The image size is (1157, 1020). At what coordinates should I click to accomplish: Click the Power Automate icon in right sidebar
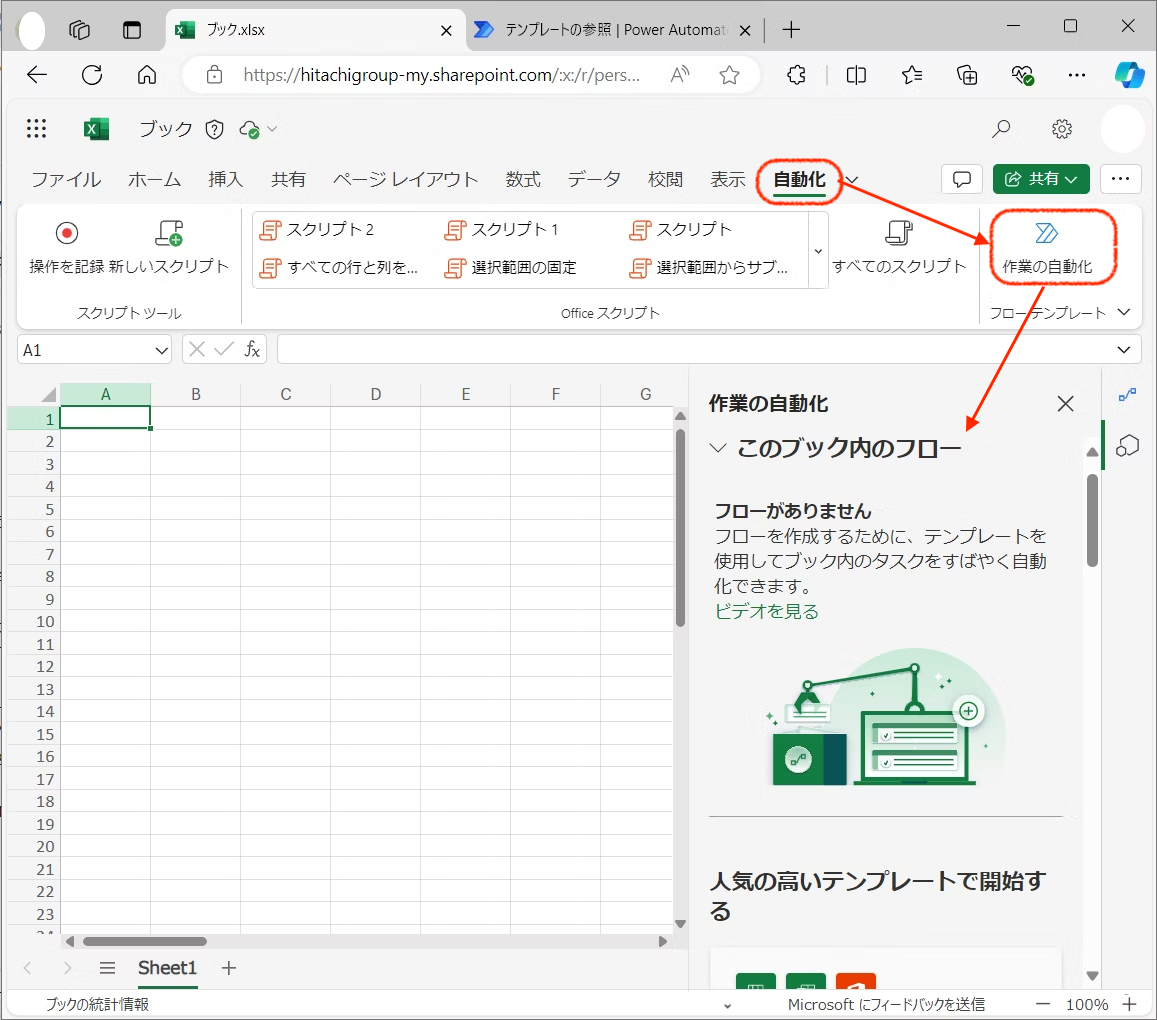(x=1127, y=396)
